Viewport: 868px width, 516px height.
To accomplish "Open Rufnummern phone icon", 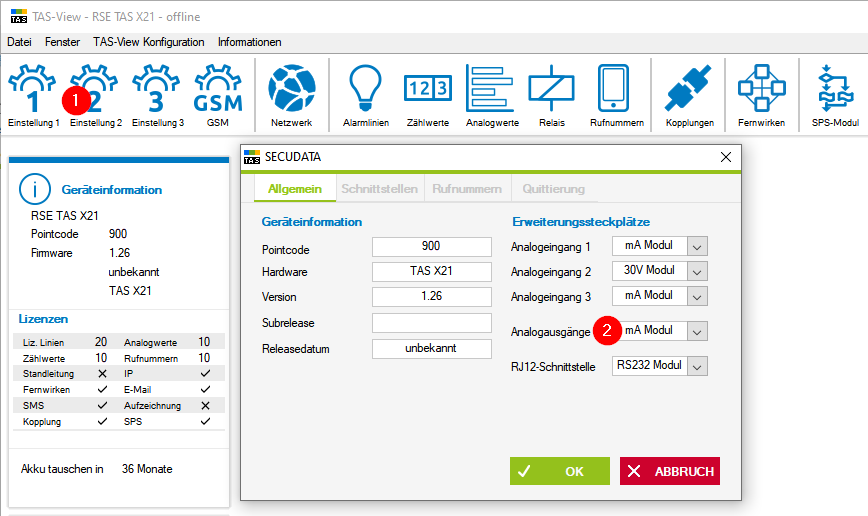I will click(613, 89).
